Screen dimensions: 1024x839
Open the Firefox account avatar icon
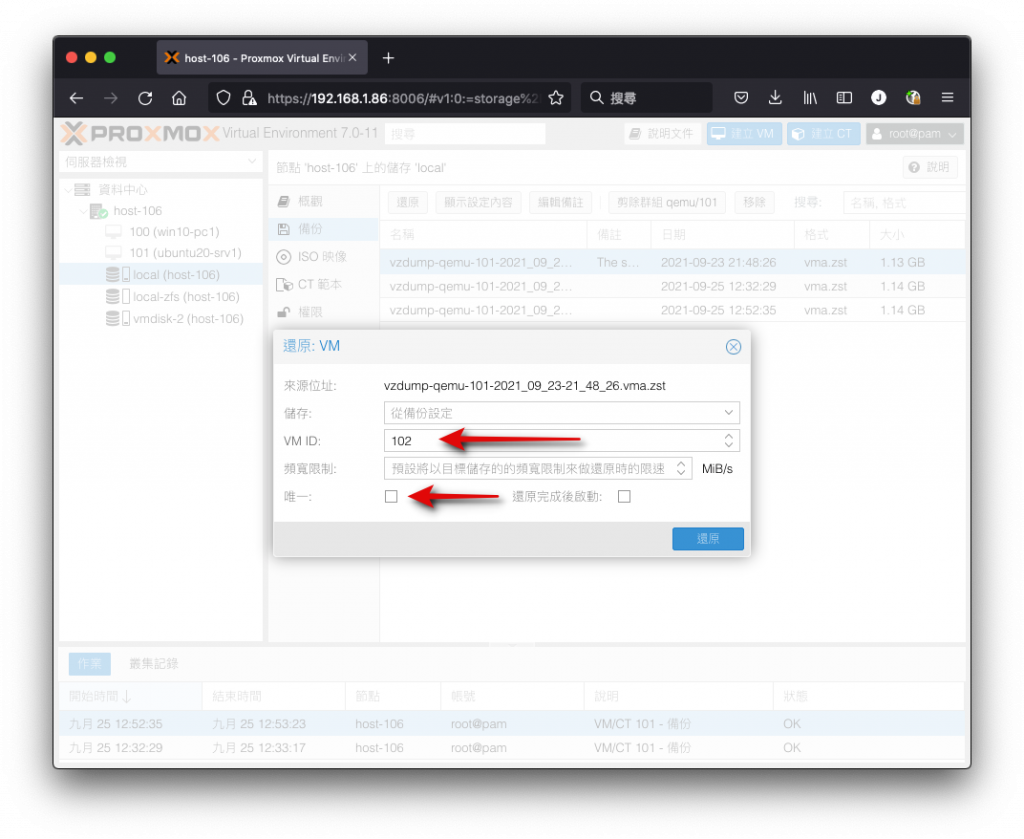pos(879,98)
